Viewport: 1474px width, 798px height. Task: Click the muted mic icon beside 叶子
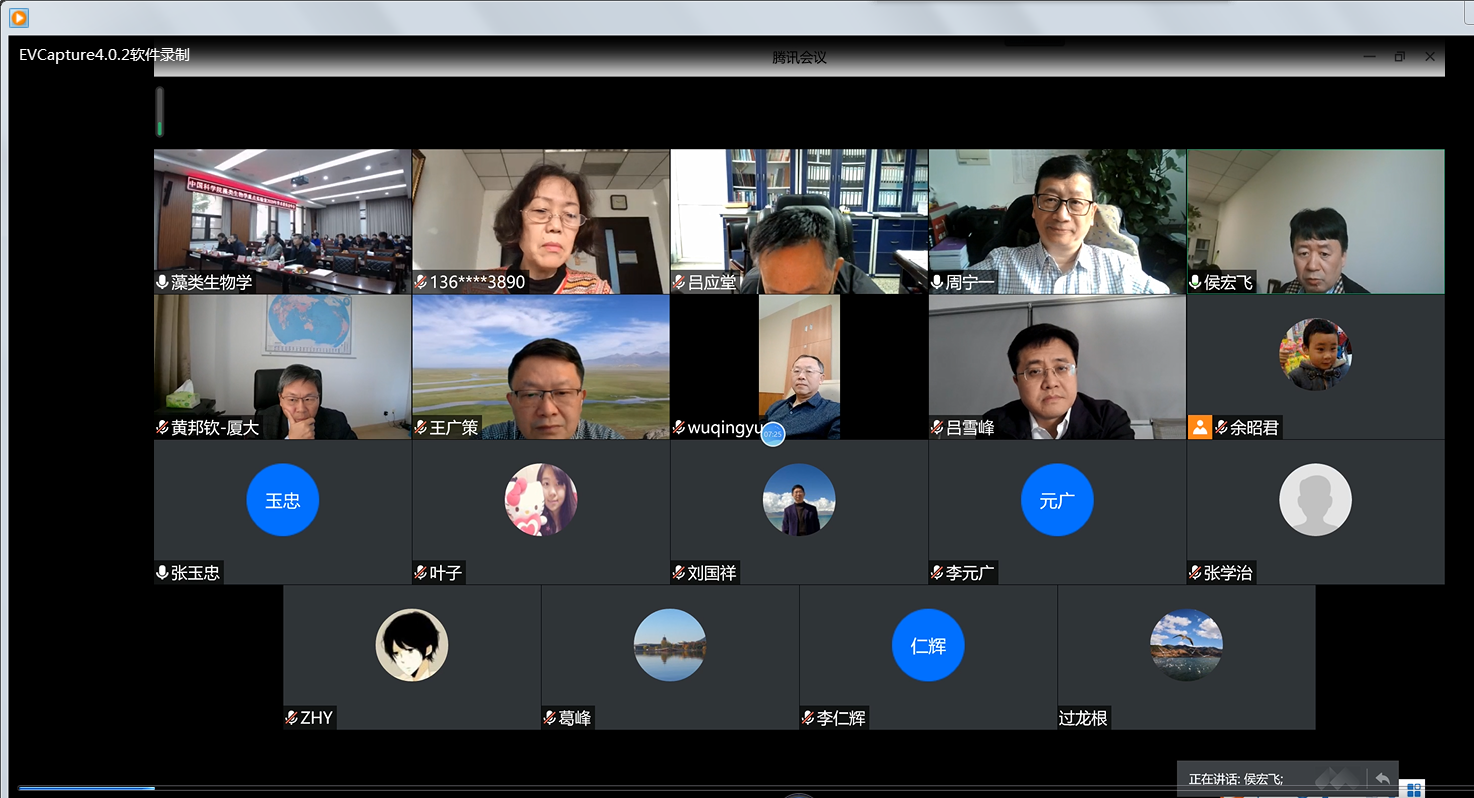(x=421, y=573)
